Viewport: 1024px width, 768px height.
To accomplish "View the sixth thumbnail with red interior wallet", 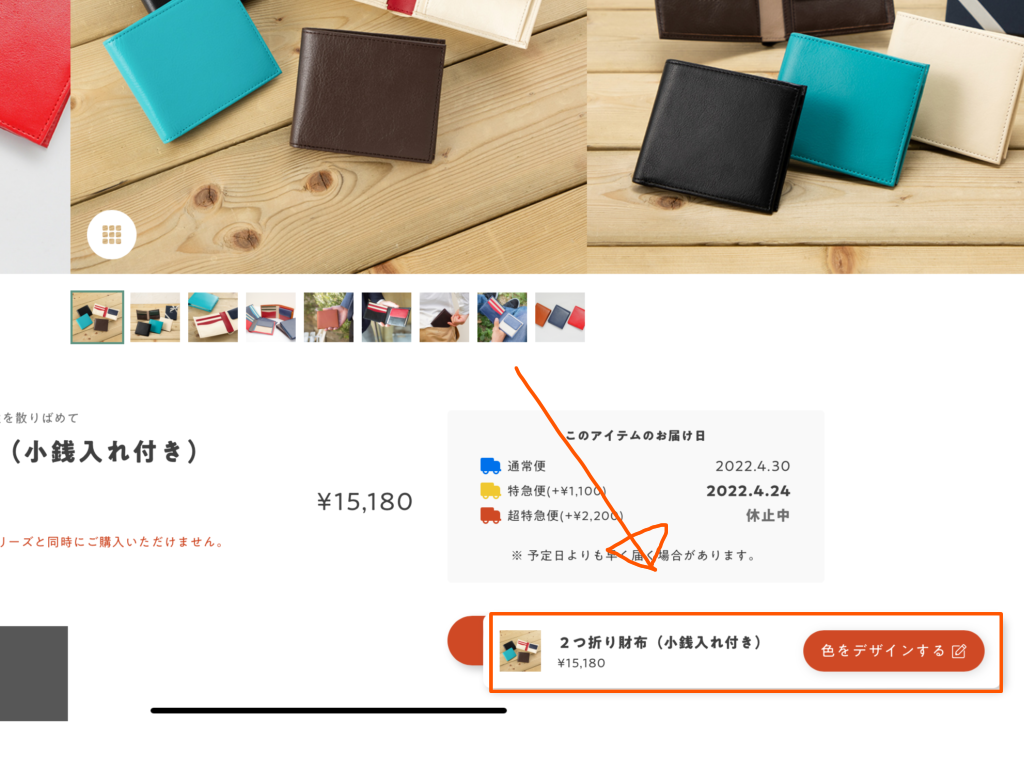I will tap(387, 317).
